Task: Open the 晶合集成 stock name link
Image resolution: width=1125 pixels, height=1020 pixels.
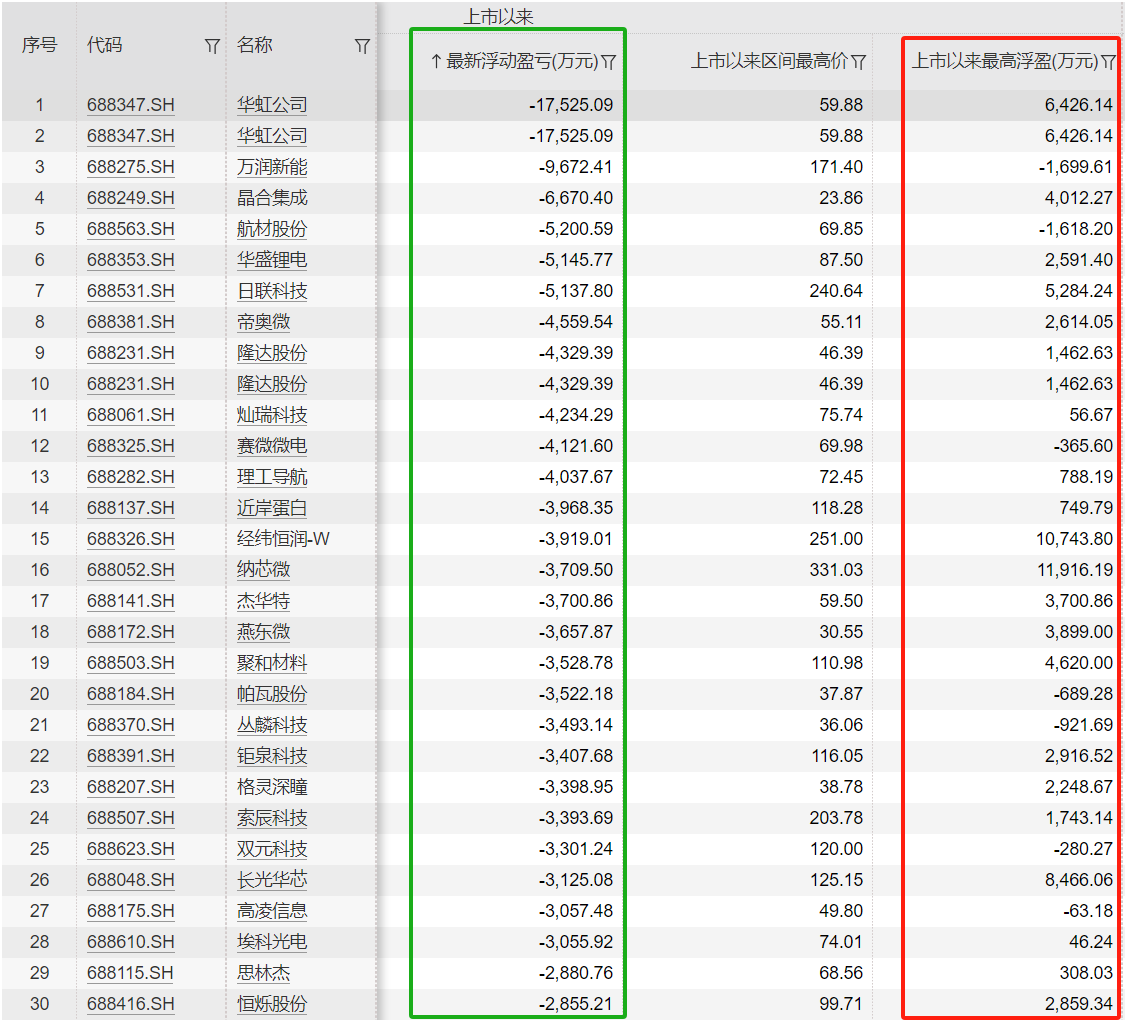Action: (271, 198)
